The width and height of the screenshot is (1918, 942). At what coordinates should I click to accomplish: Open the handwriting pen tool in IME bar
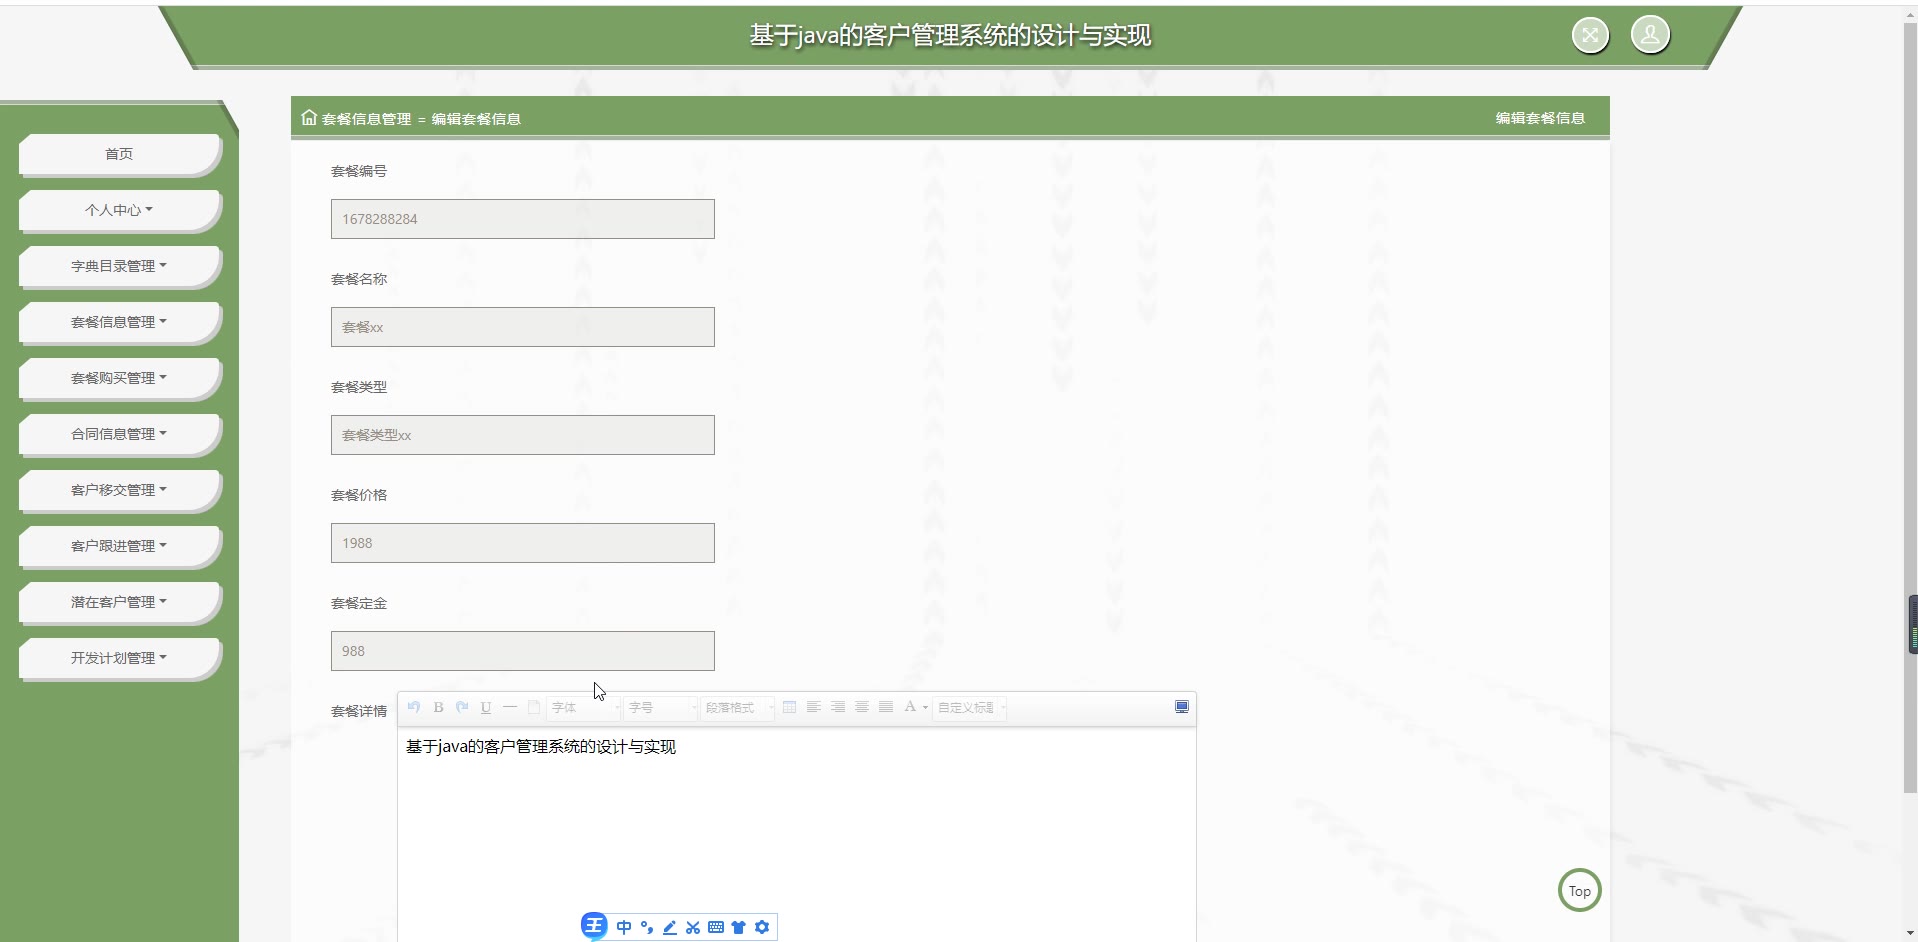coord(670,927)
